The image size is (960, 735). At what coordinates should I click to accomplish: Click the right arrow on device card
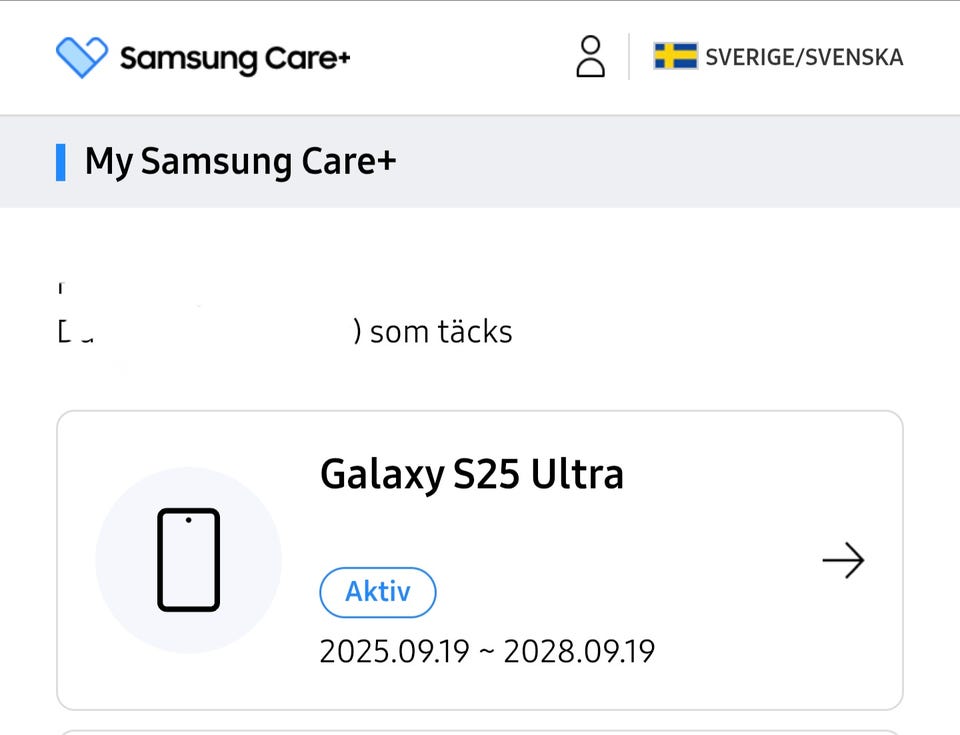click(x=843, y=561)
